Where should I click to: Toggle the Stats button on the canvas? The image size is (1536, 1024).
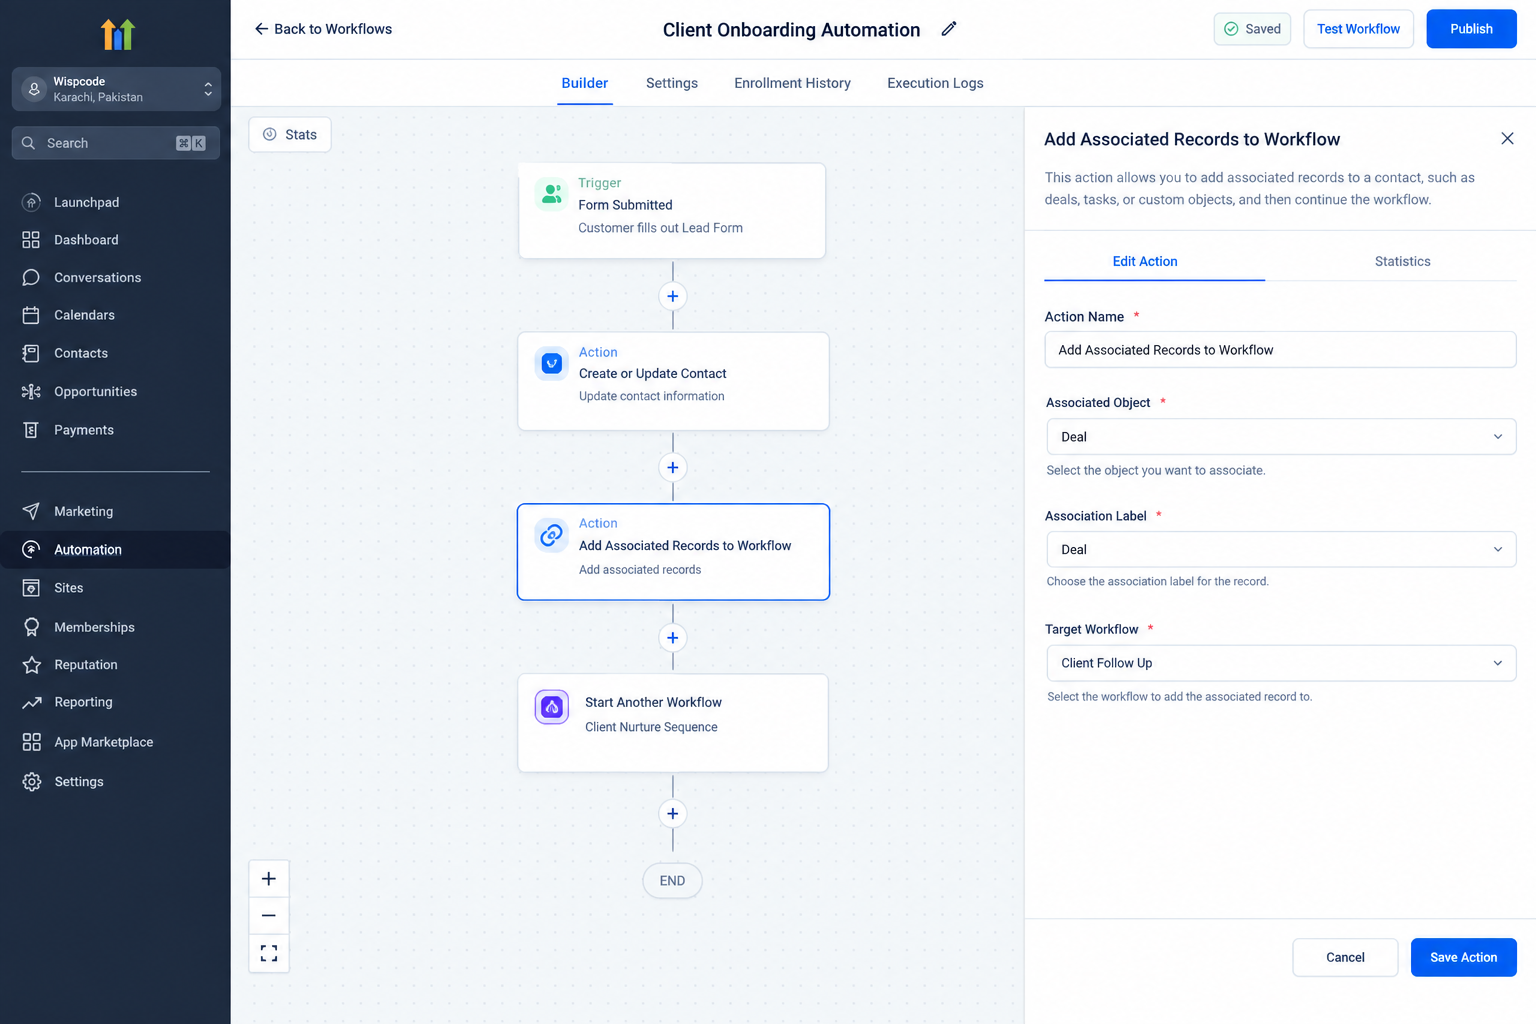pos(290,135)
